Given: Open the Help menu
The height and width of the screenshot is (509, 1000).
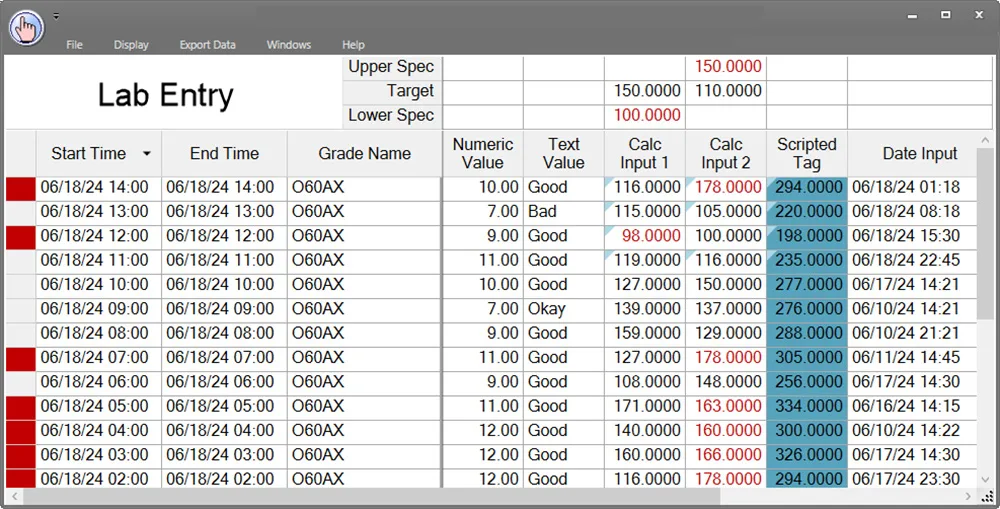Looking at the screenshot, I should [x=353, y=45].
